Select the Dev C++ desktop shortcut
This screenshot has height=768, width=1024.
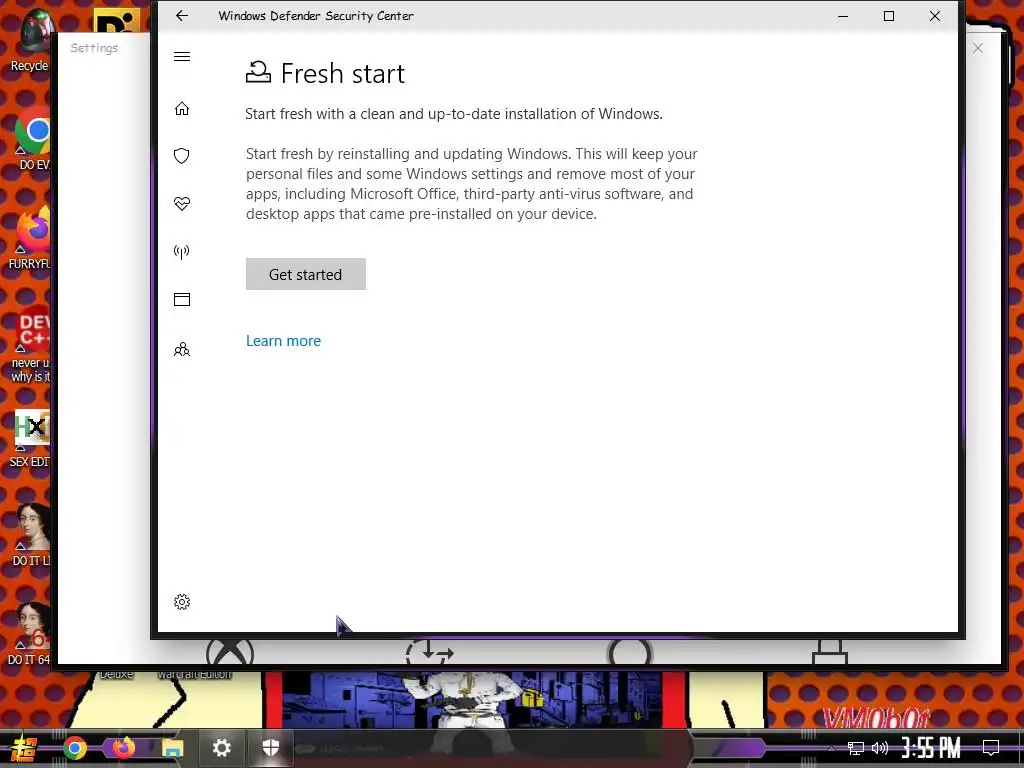[x=31, y=345]
